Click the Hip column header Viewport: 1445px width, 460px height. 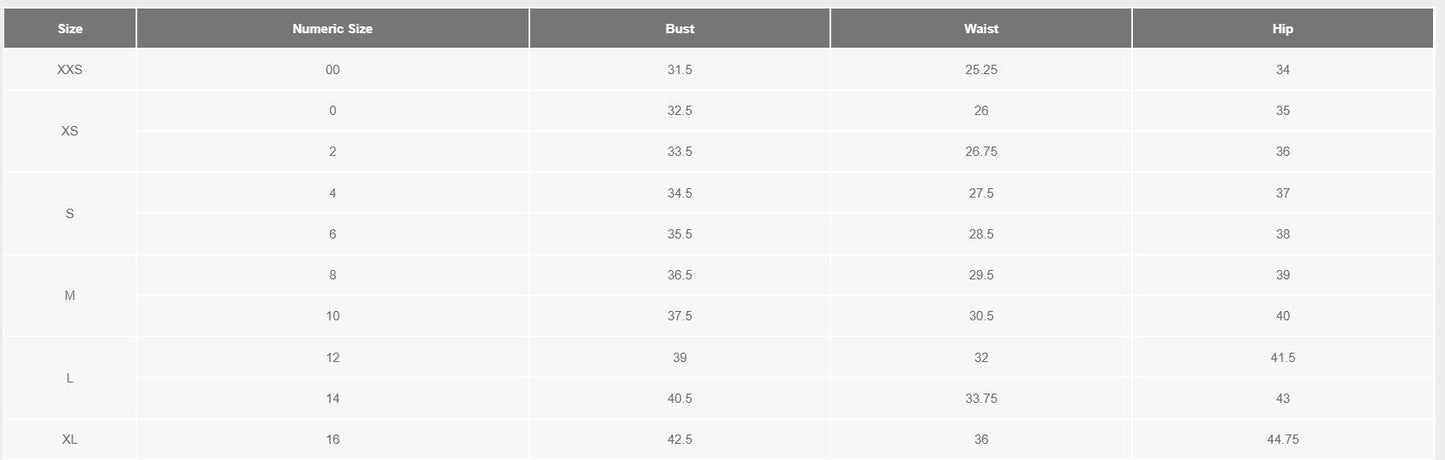click(1283, 29)
